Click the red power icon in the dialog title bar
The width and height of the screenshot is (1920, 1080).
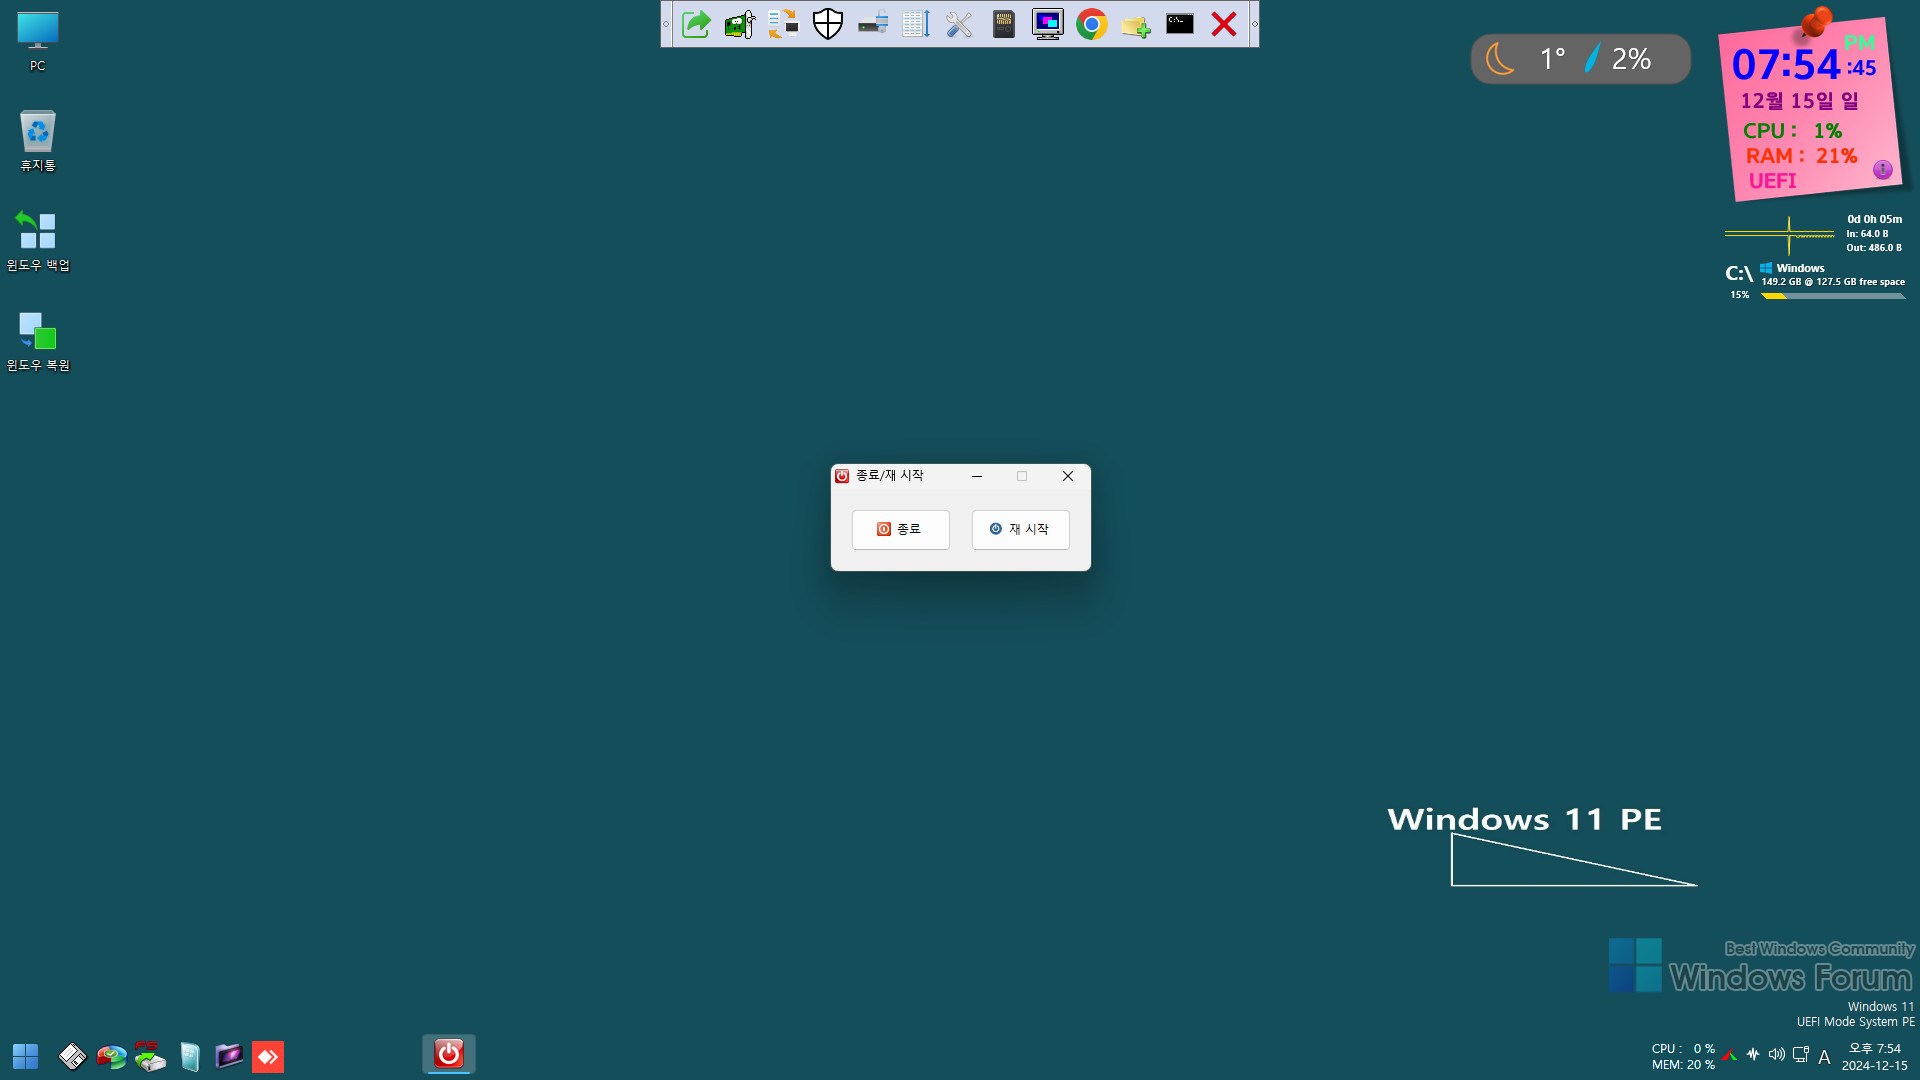842,476
